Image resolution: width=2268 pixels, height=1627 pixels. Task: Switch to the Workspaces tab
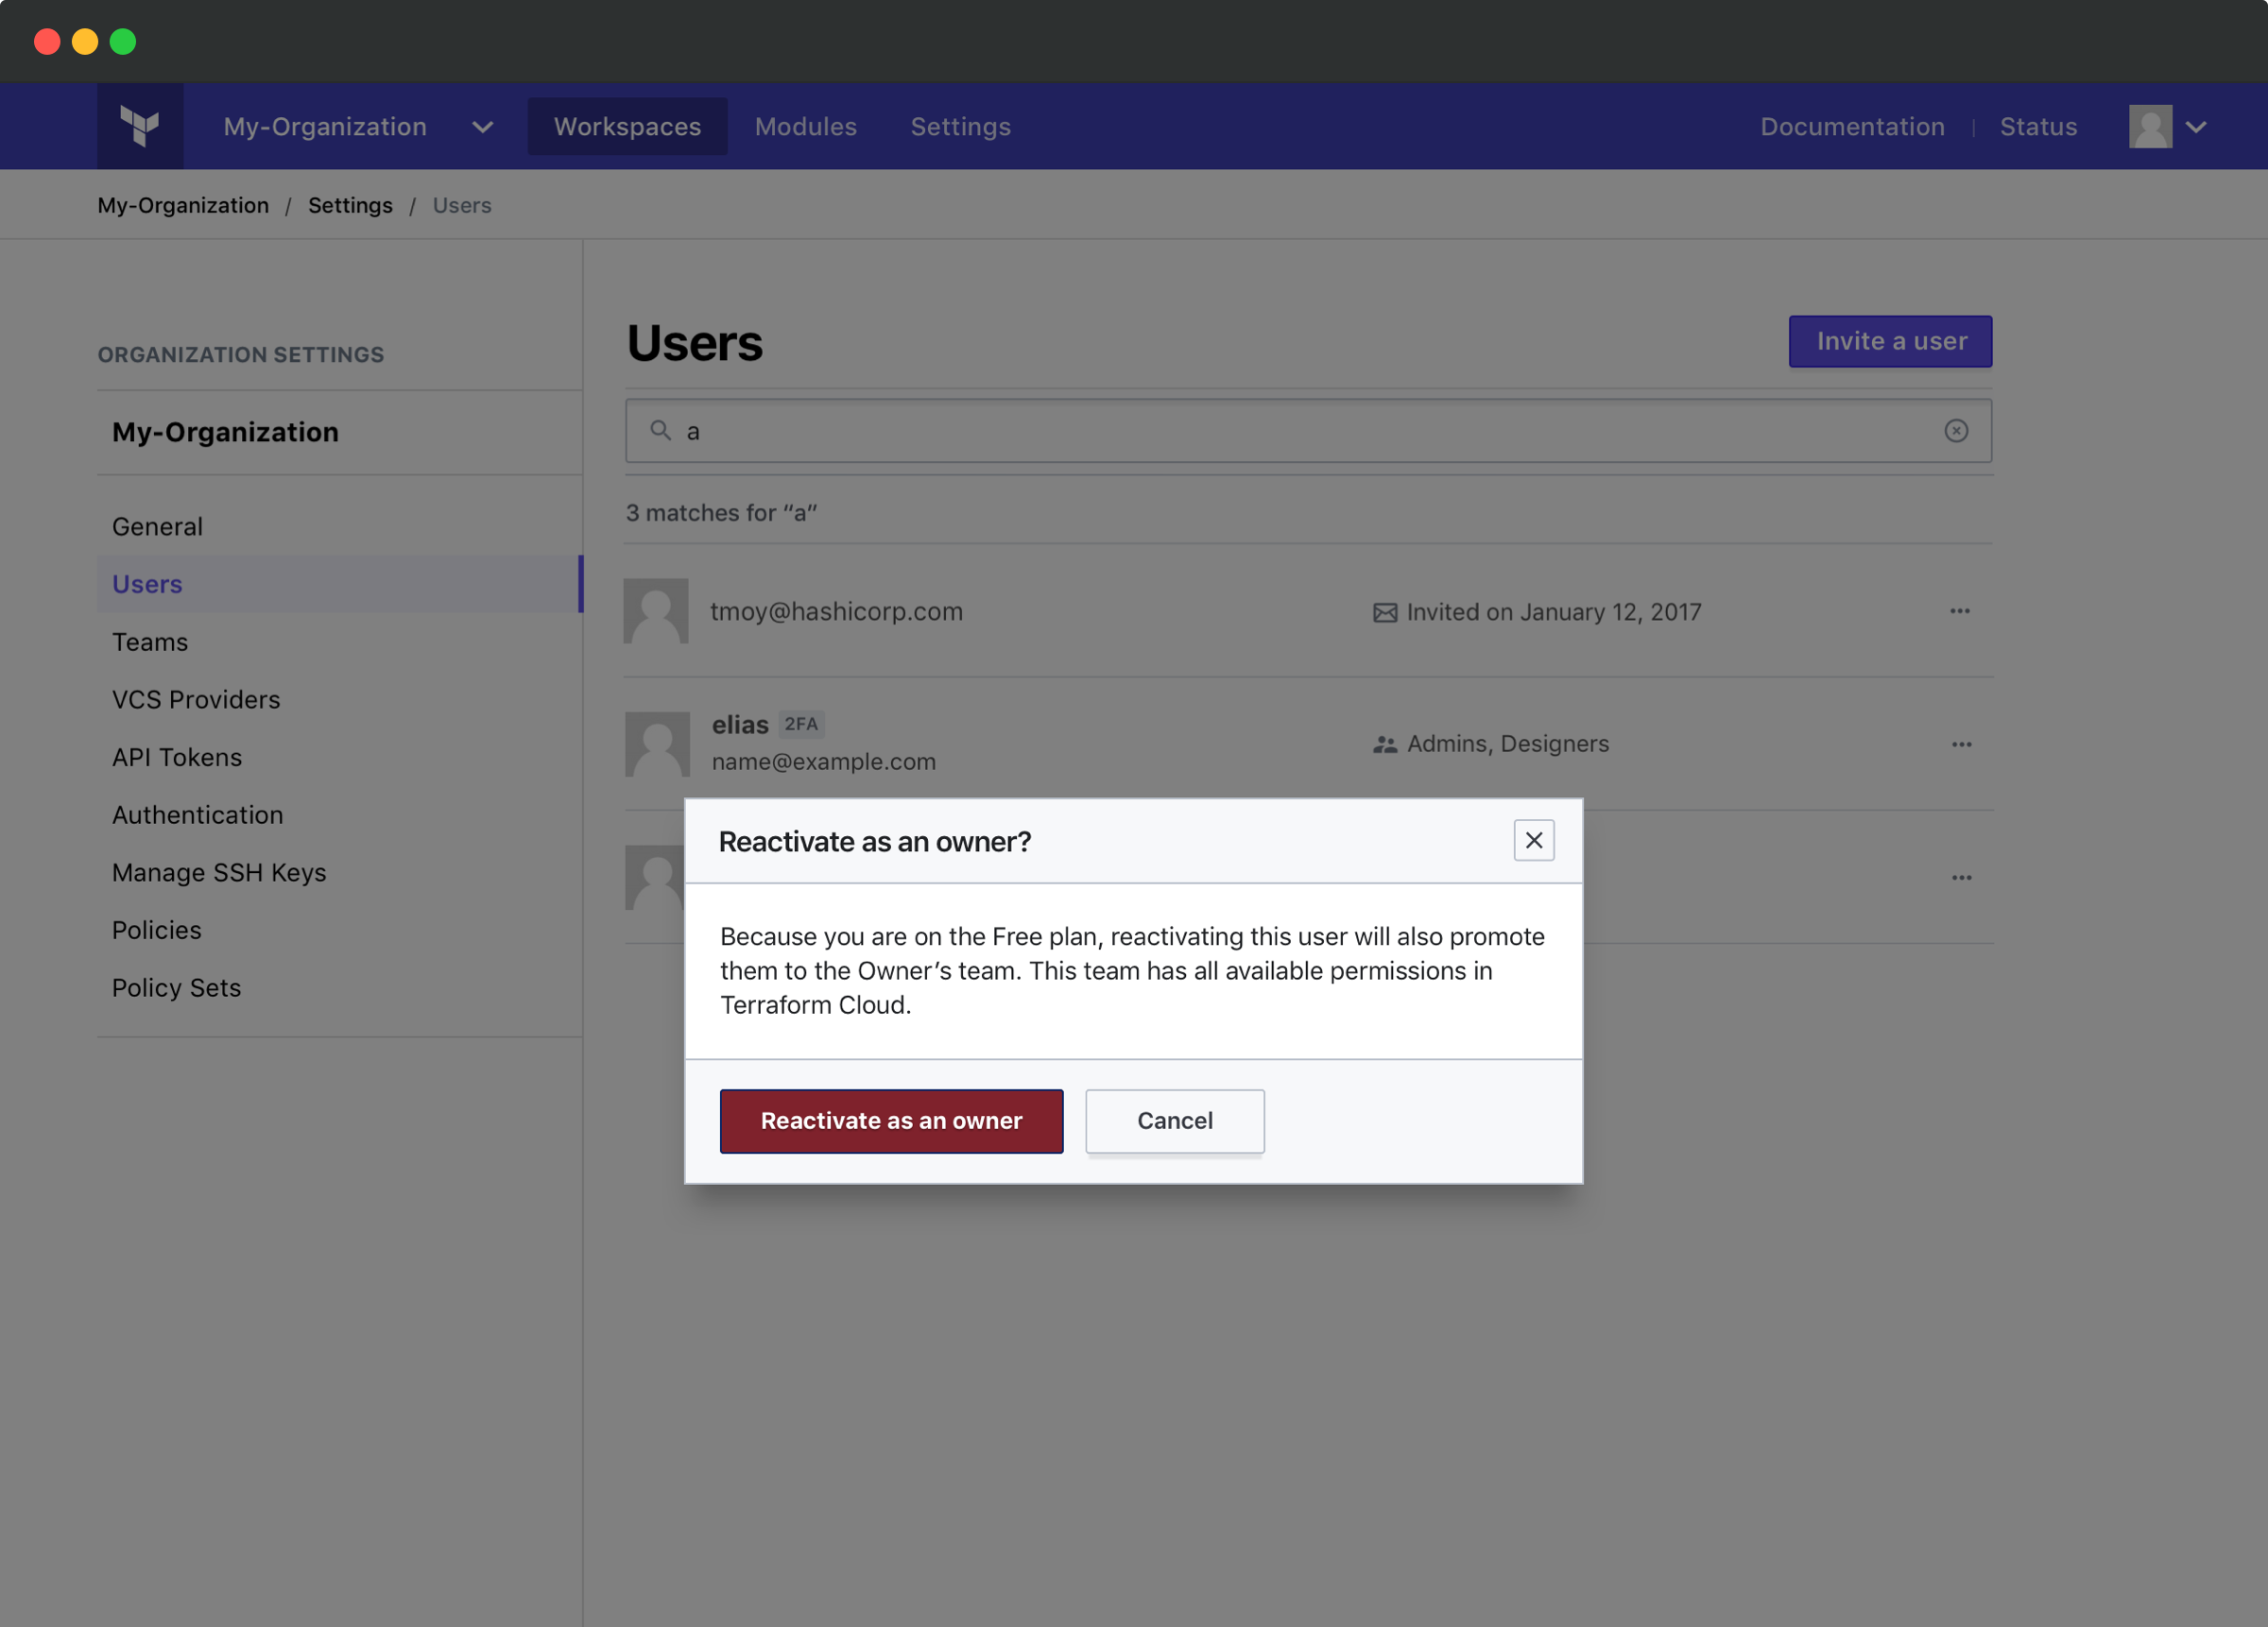point(627,127)
